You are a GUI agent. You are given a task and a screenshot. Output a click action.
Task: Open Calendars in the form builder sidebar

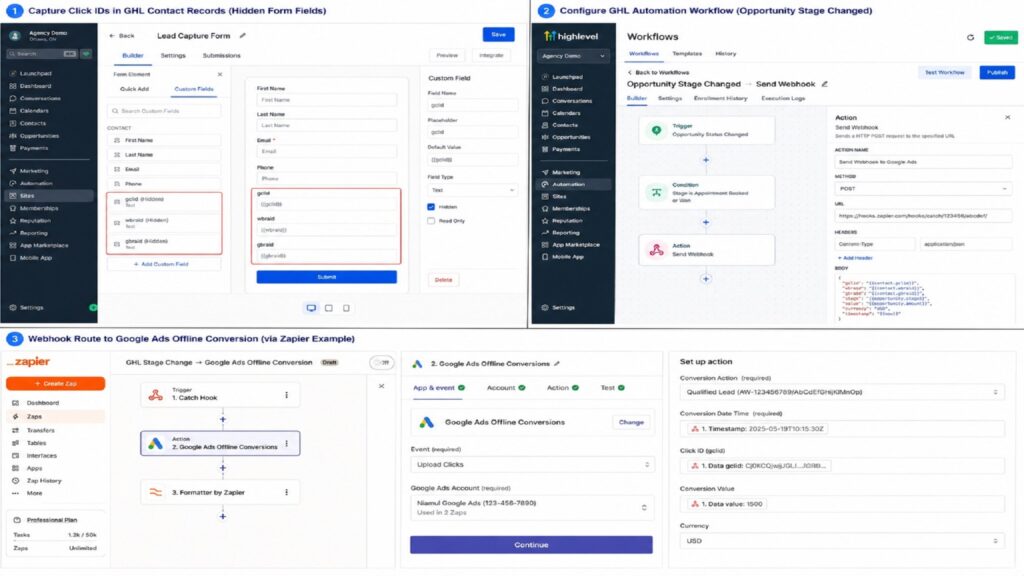[34, 110]
